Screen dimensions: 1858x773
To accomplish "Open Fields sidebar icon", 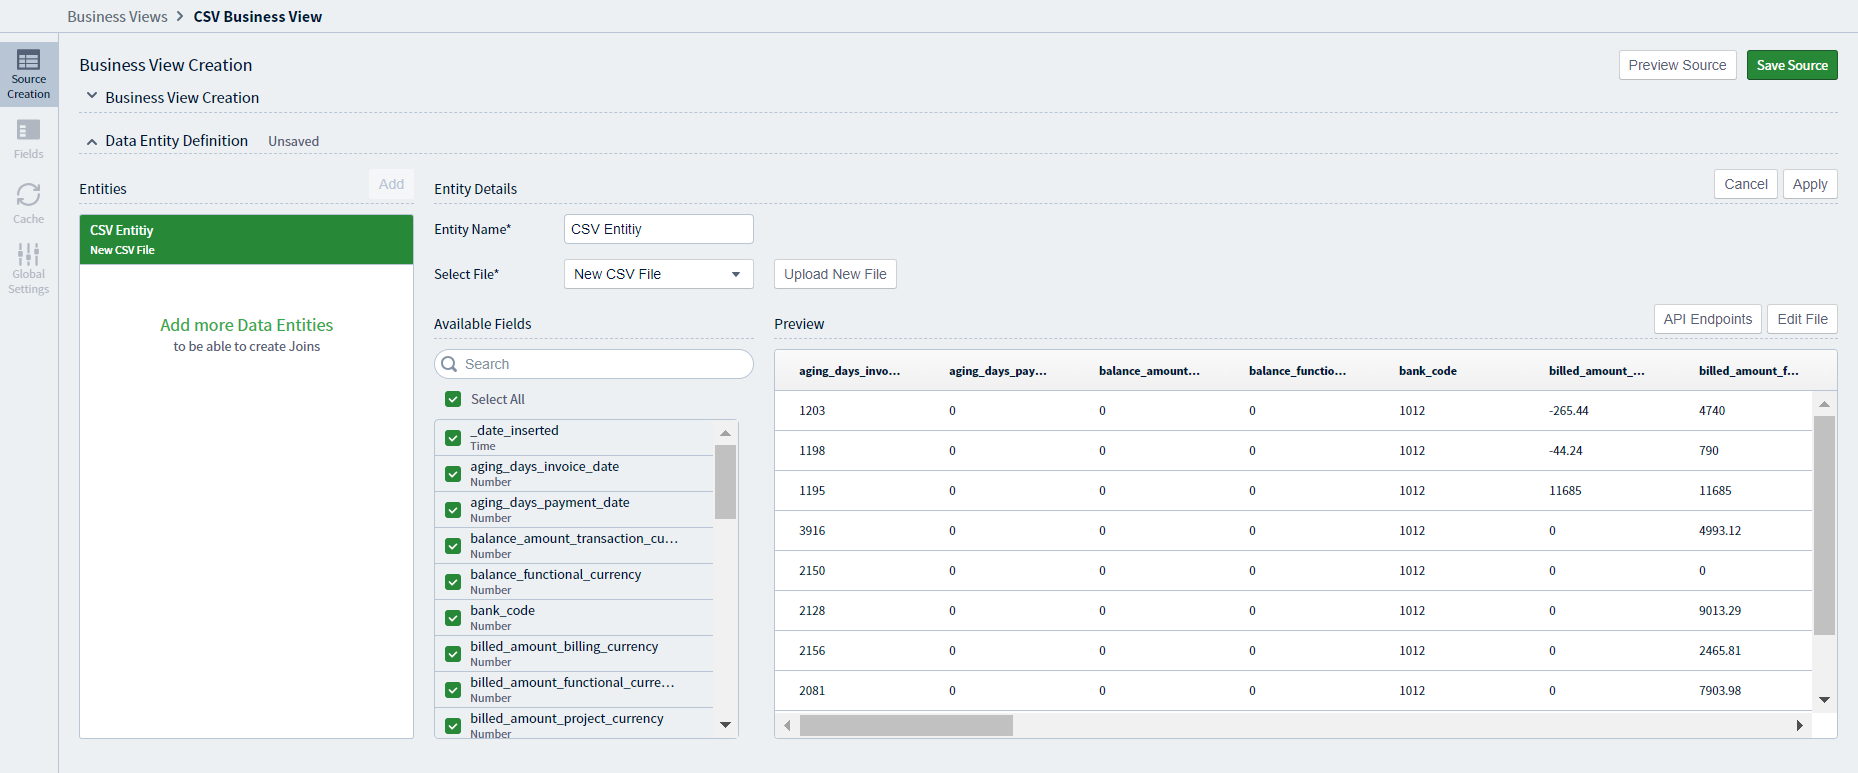I will [29, 139].
